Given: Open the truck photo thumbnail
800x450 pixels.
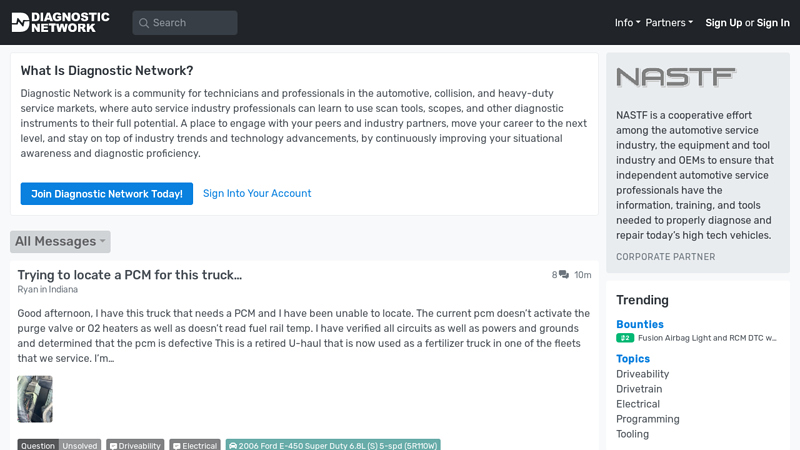Looking at the screenshot, I should [x=35, y=399].
